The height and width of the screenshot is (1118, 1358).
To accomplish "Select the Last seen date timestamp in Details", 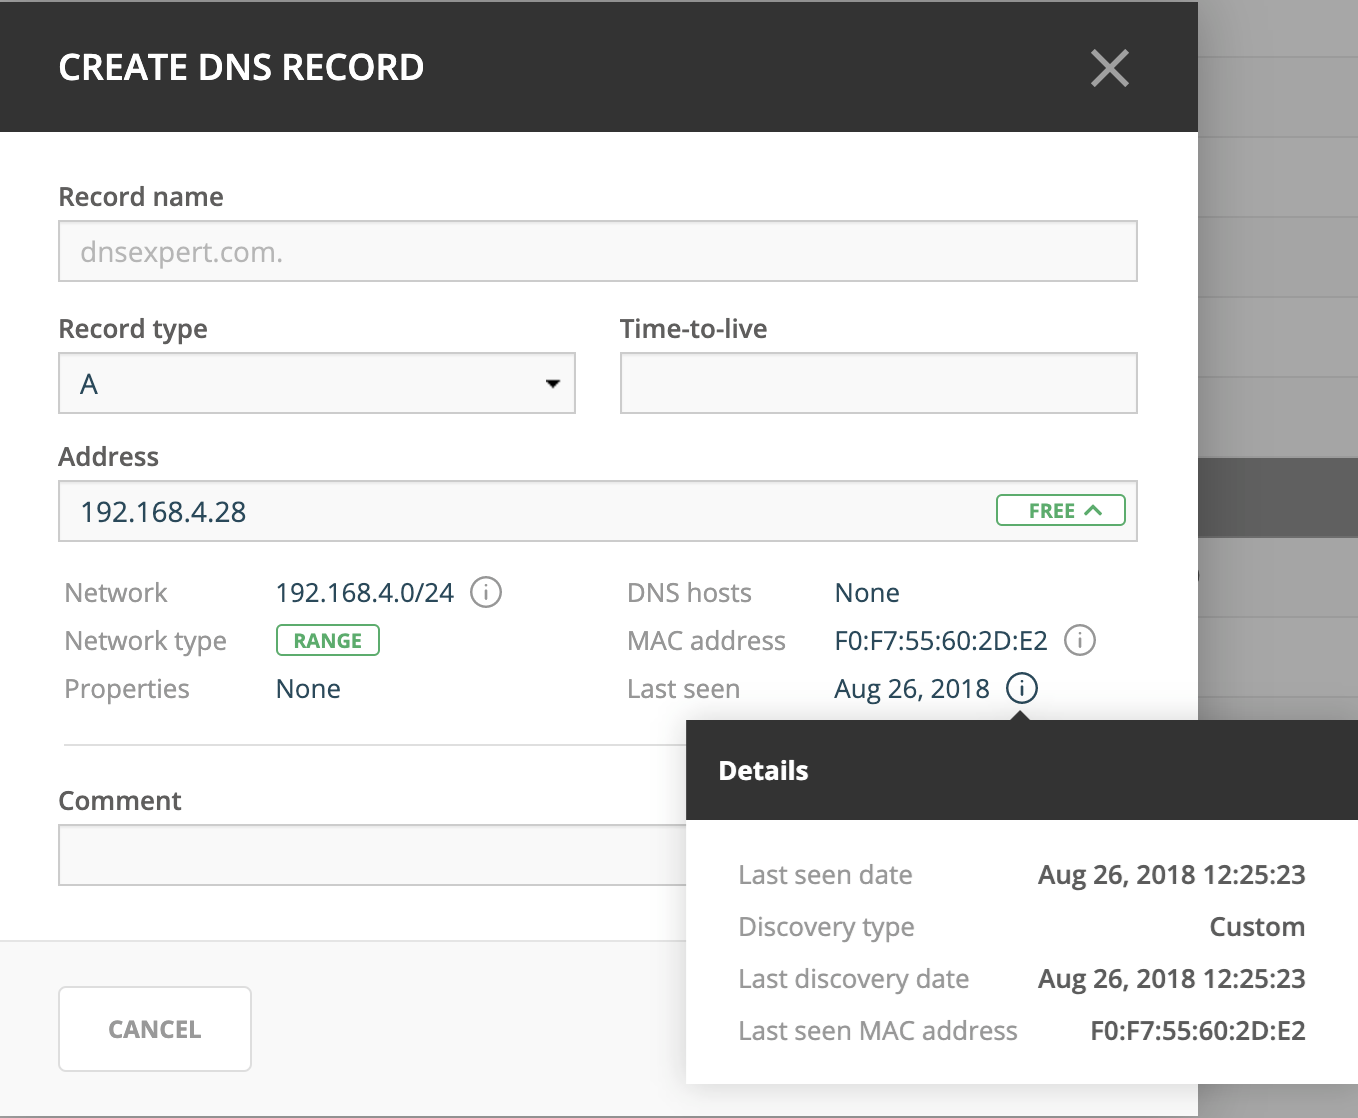I will point(1172,875).
